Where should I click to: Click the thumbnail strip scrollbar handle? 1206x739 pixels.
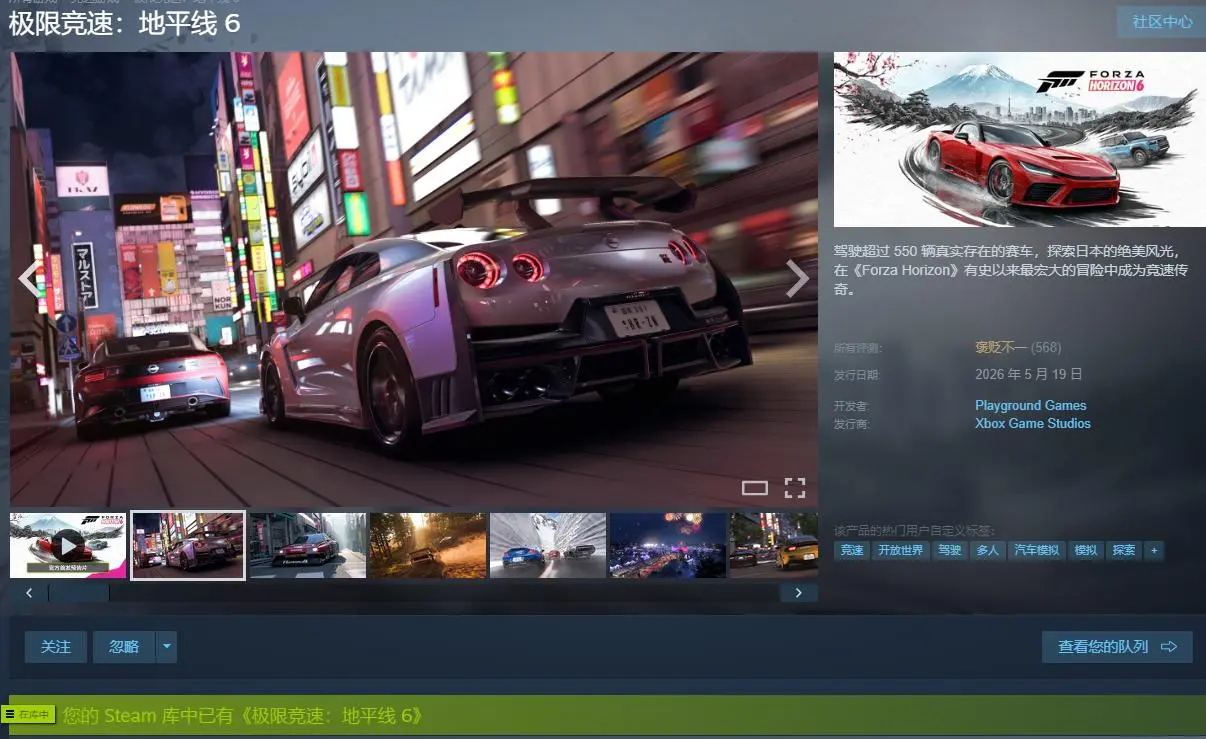point(79,593)
